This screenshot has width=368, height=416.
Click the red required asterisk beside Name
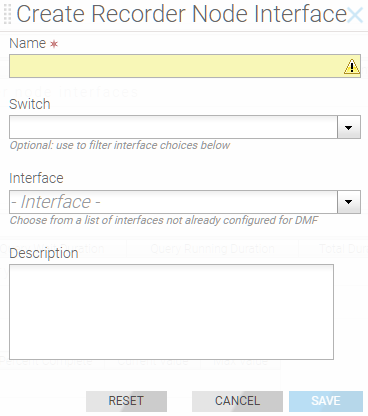pyautogui.click(x=54, y=44)
